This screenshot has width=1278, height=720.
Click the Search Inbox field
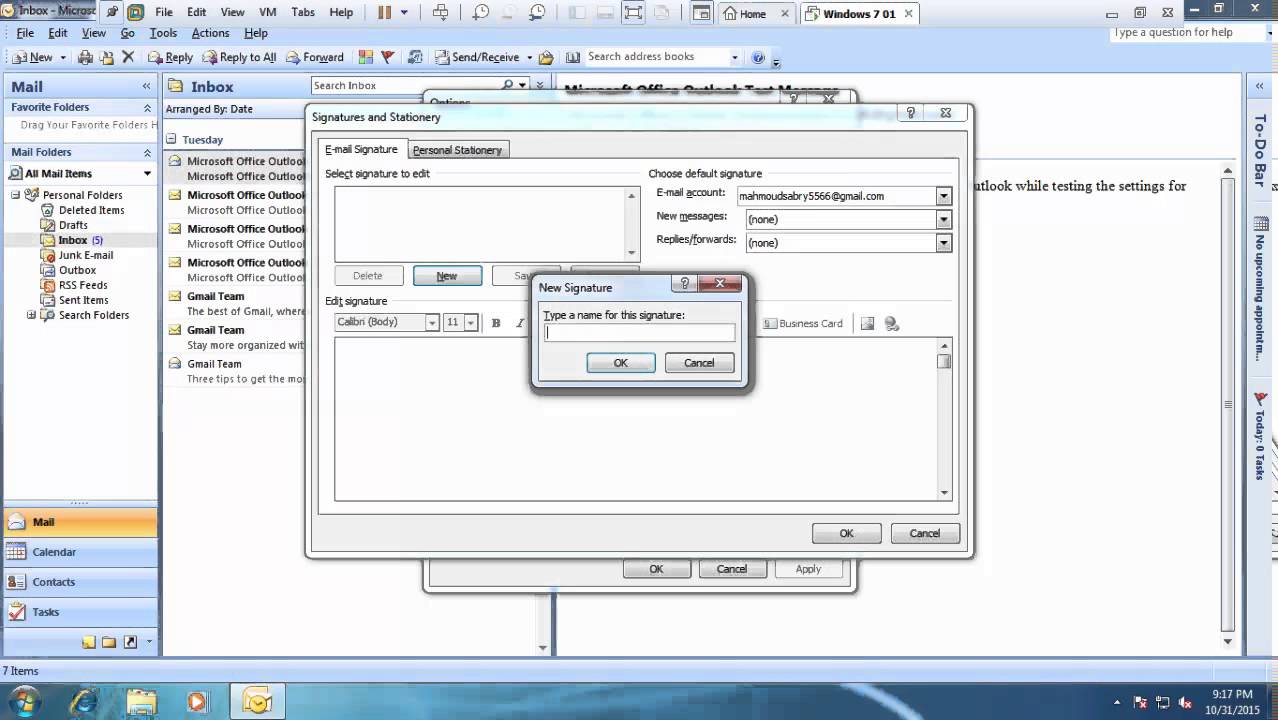(x=405, y=85)
